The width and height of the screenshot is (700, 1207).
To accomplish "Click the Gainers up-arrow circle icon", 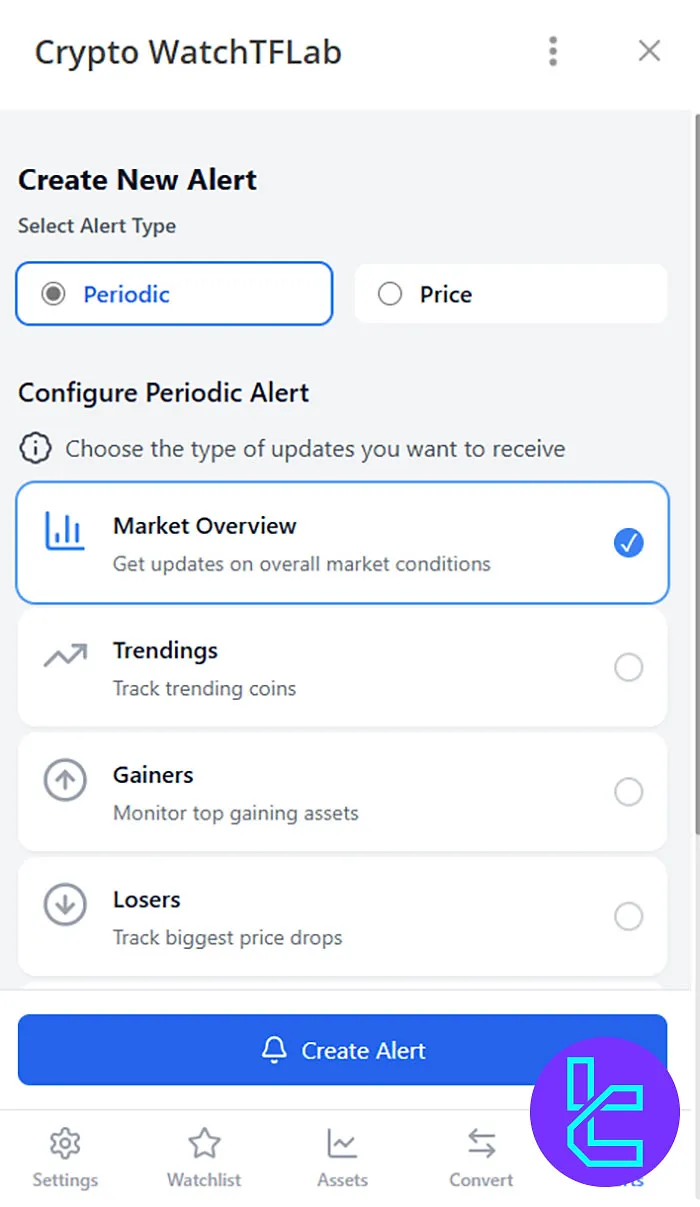I will click(x=64, y=781).
